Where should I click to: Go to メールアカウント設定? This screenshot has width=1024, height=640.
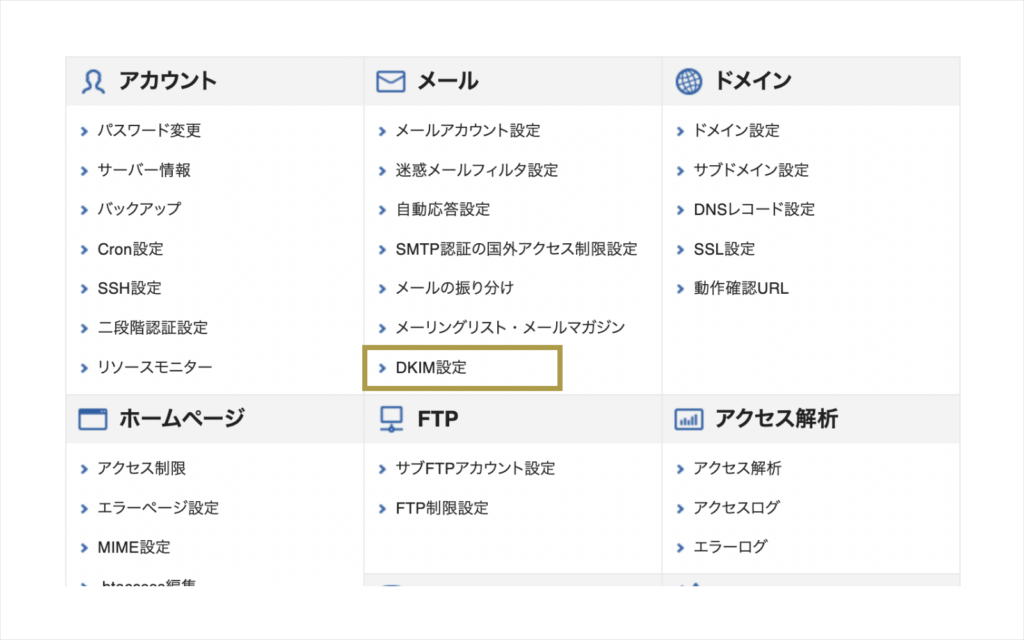[468, 131]
